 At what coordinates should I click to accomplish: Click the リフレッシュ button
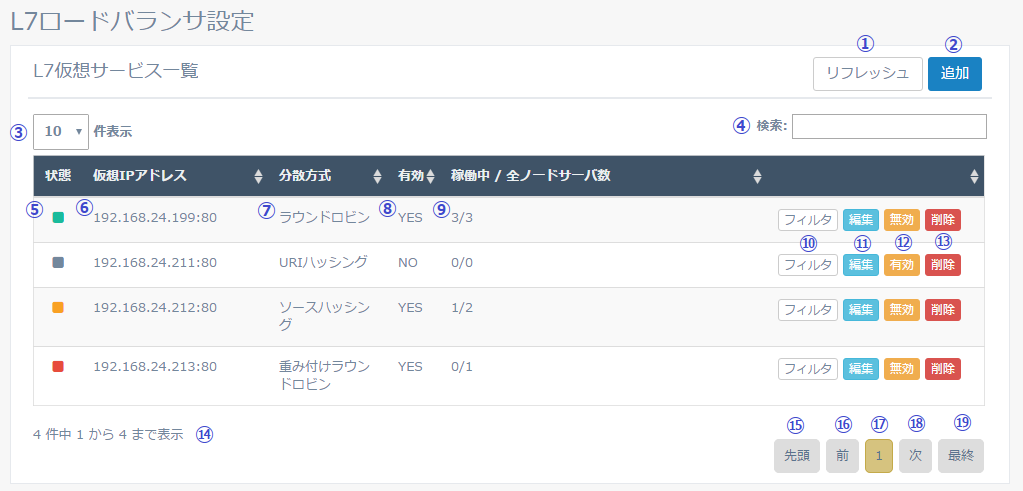tap(867, 74)
